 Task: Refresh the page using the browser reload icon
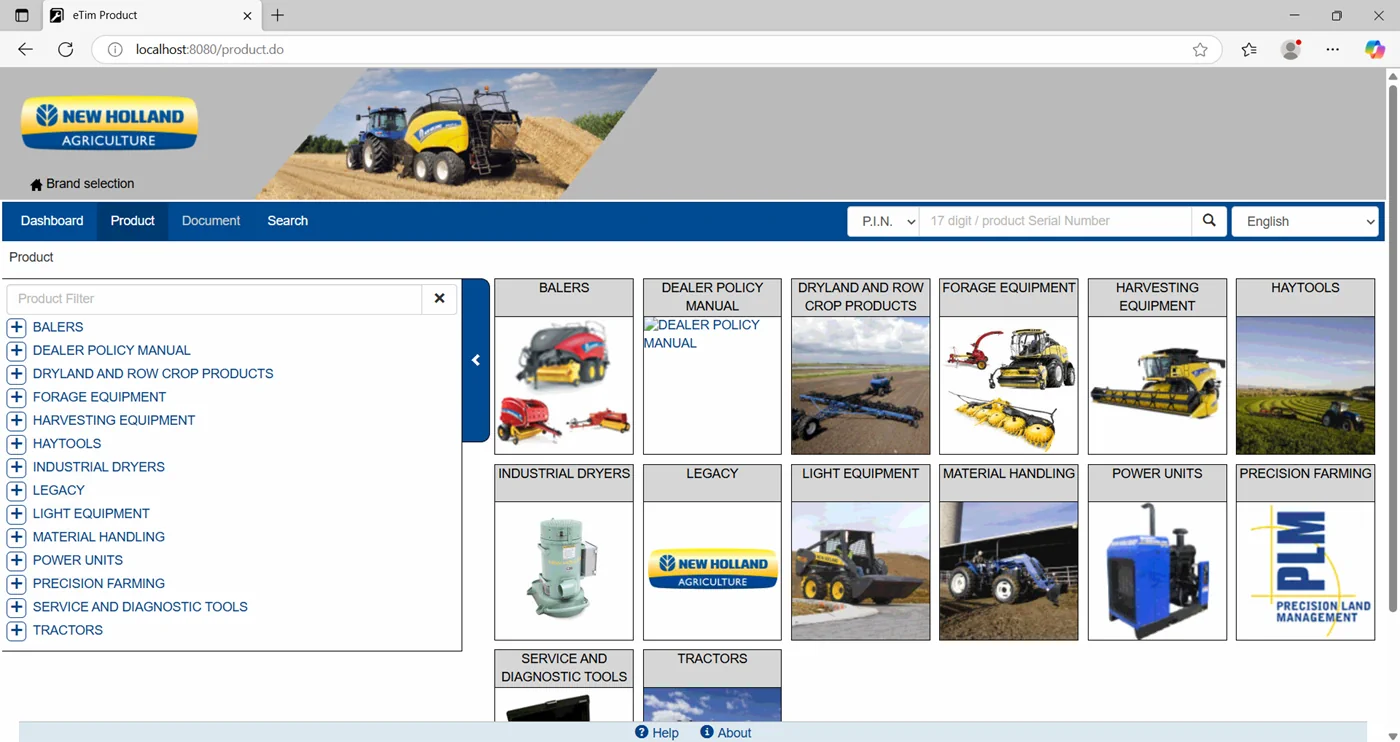click(65, 49)
